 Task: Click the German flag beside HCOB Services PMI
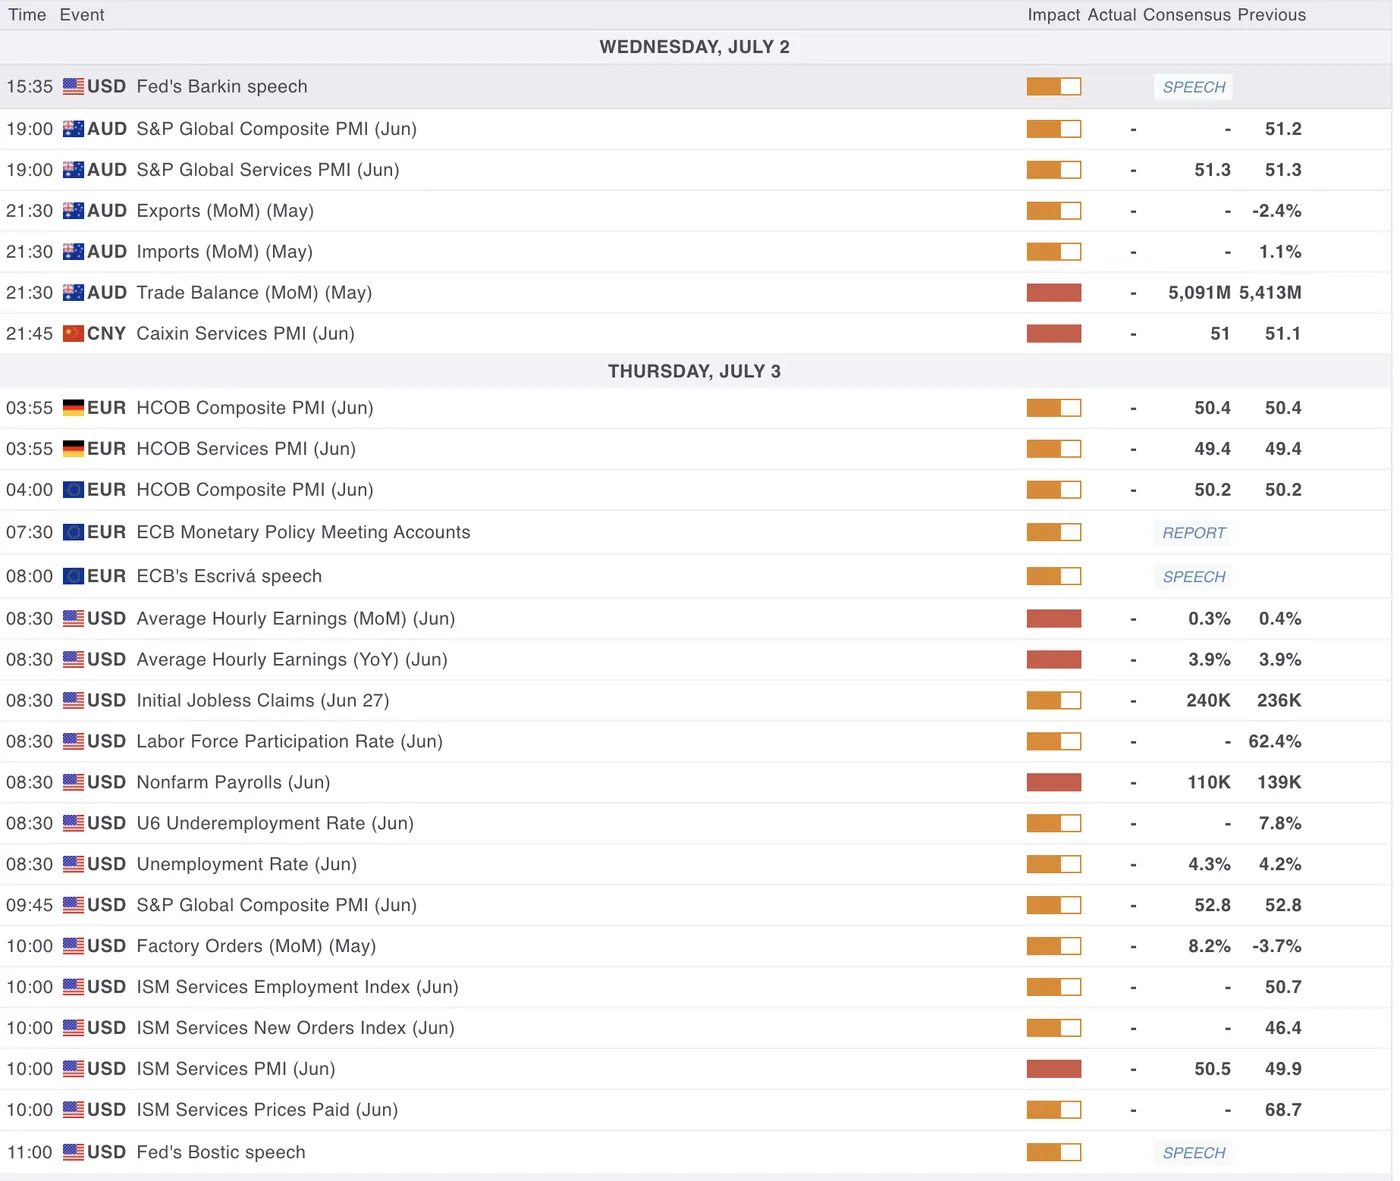[x=73, y=449]
